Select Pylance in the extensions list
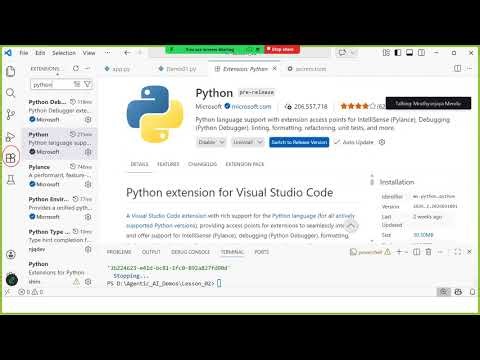 coord(60,175)
